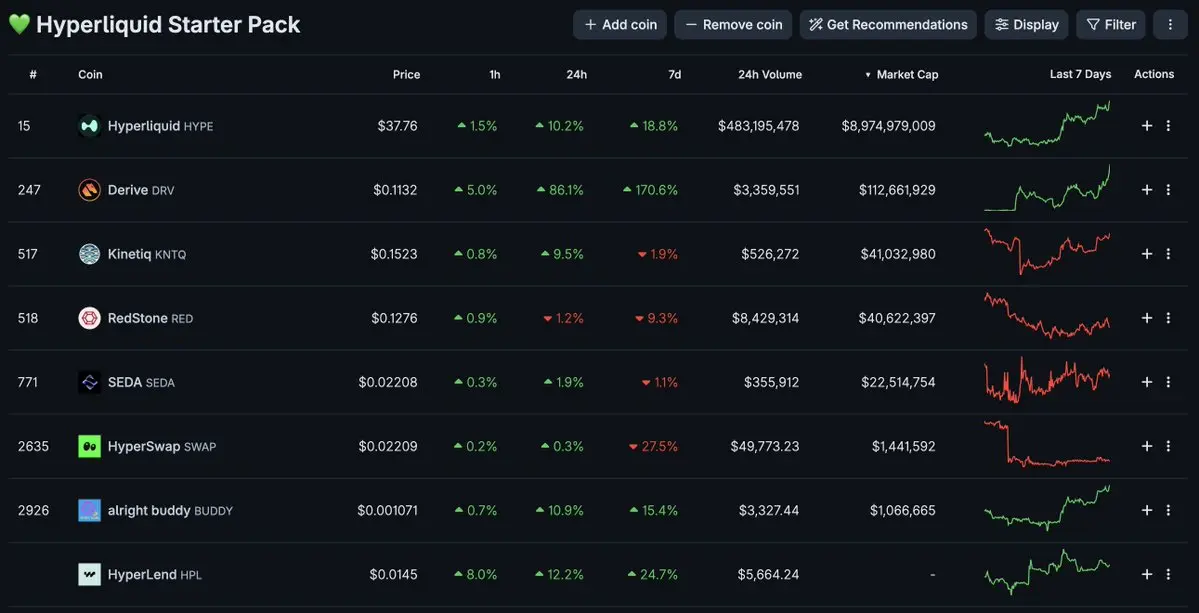Open RedStone 7-day sparkline chart
Screen dimensions: 1199x613
point(1047,316)
